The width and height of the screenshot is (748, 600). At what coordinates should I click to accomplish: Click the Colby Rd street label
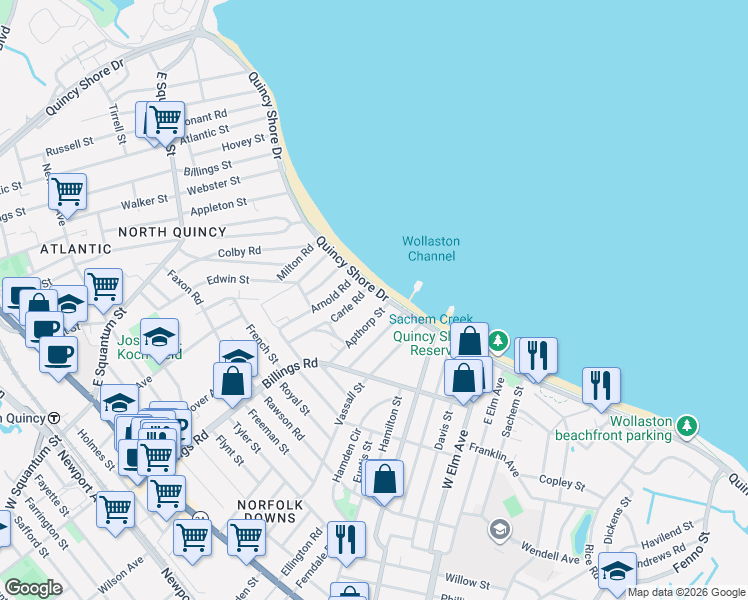coord(239,251)
